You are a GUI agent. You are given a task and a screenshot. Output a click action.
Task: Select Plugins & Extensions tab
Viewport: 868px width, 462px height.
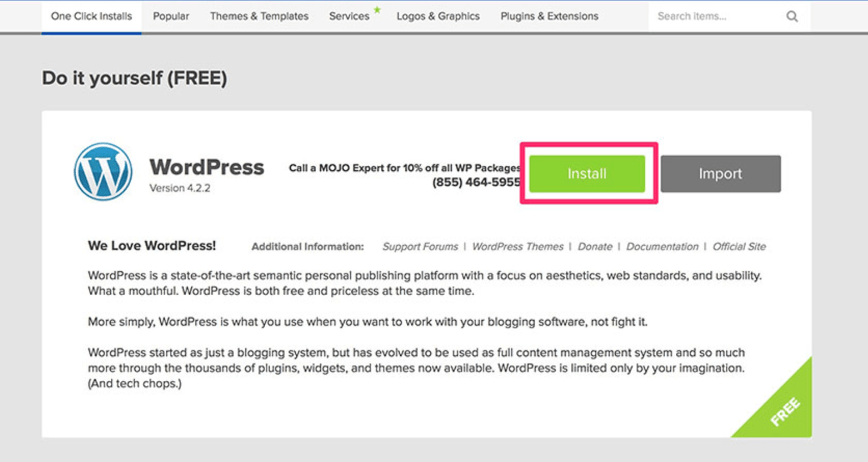coord(549,17)
